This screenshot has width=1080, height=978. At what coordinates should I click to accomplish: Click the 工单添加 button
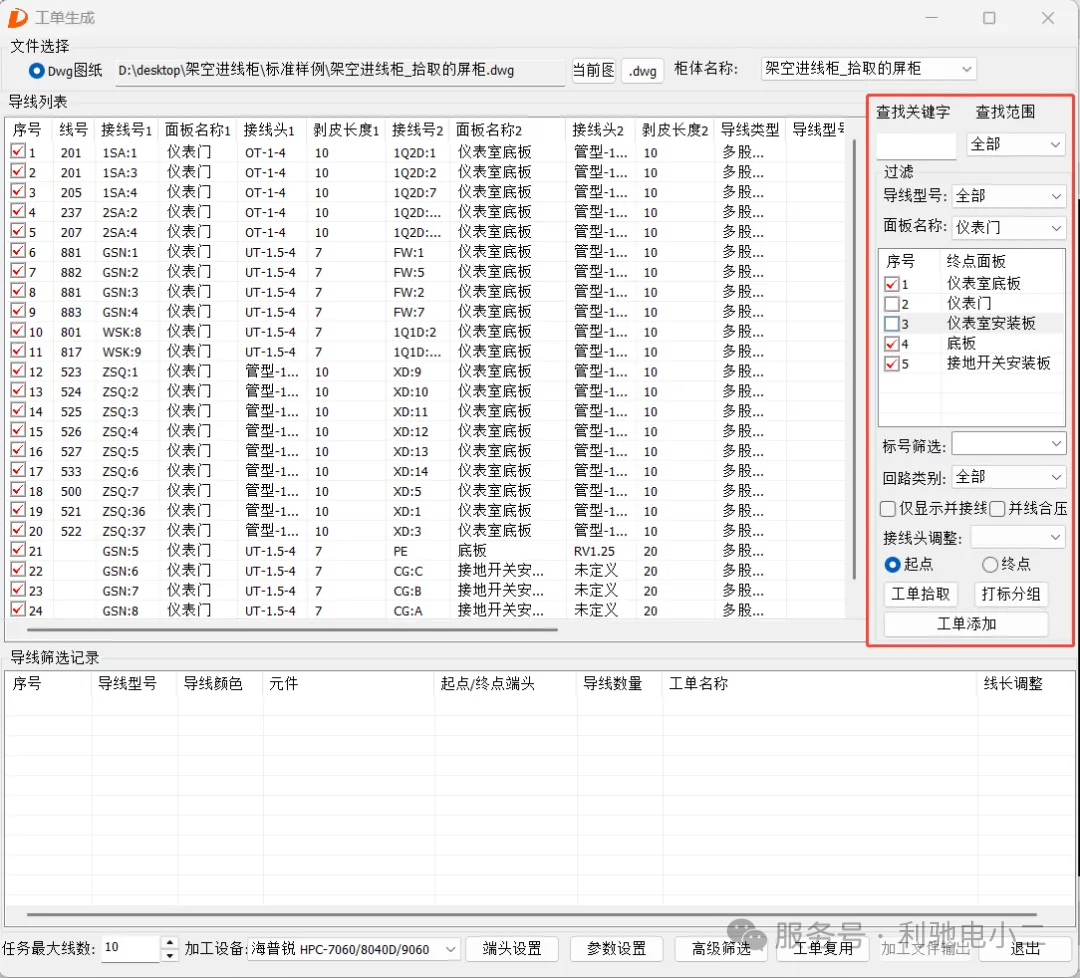[966, 624]
